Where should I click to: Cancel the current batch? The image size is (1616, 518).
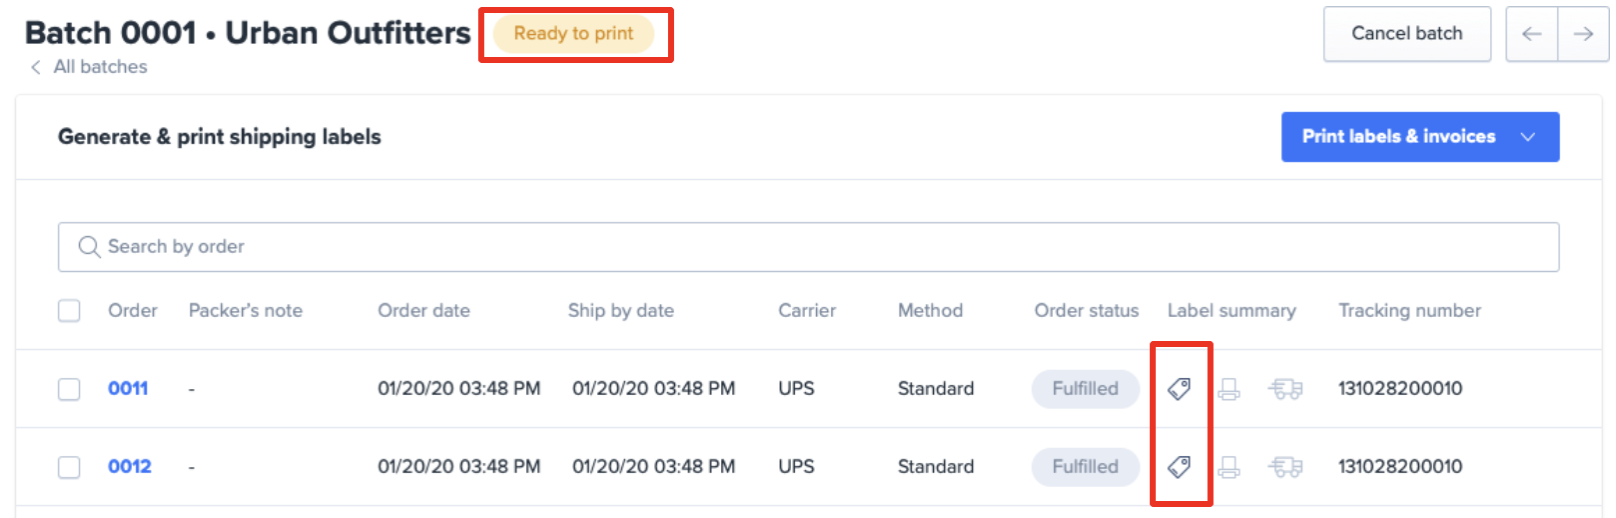[1407, 34]
